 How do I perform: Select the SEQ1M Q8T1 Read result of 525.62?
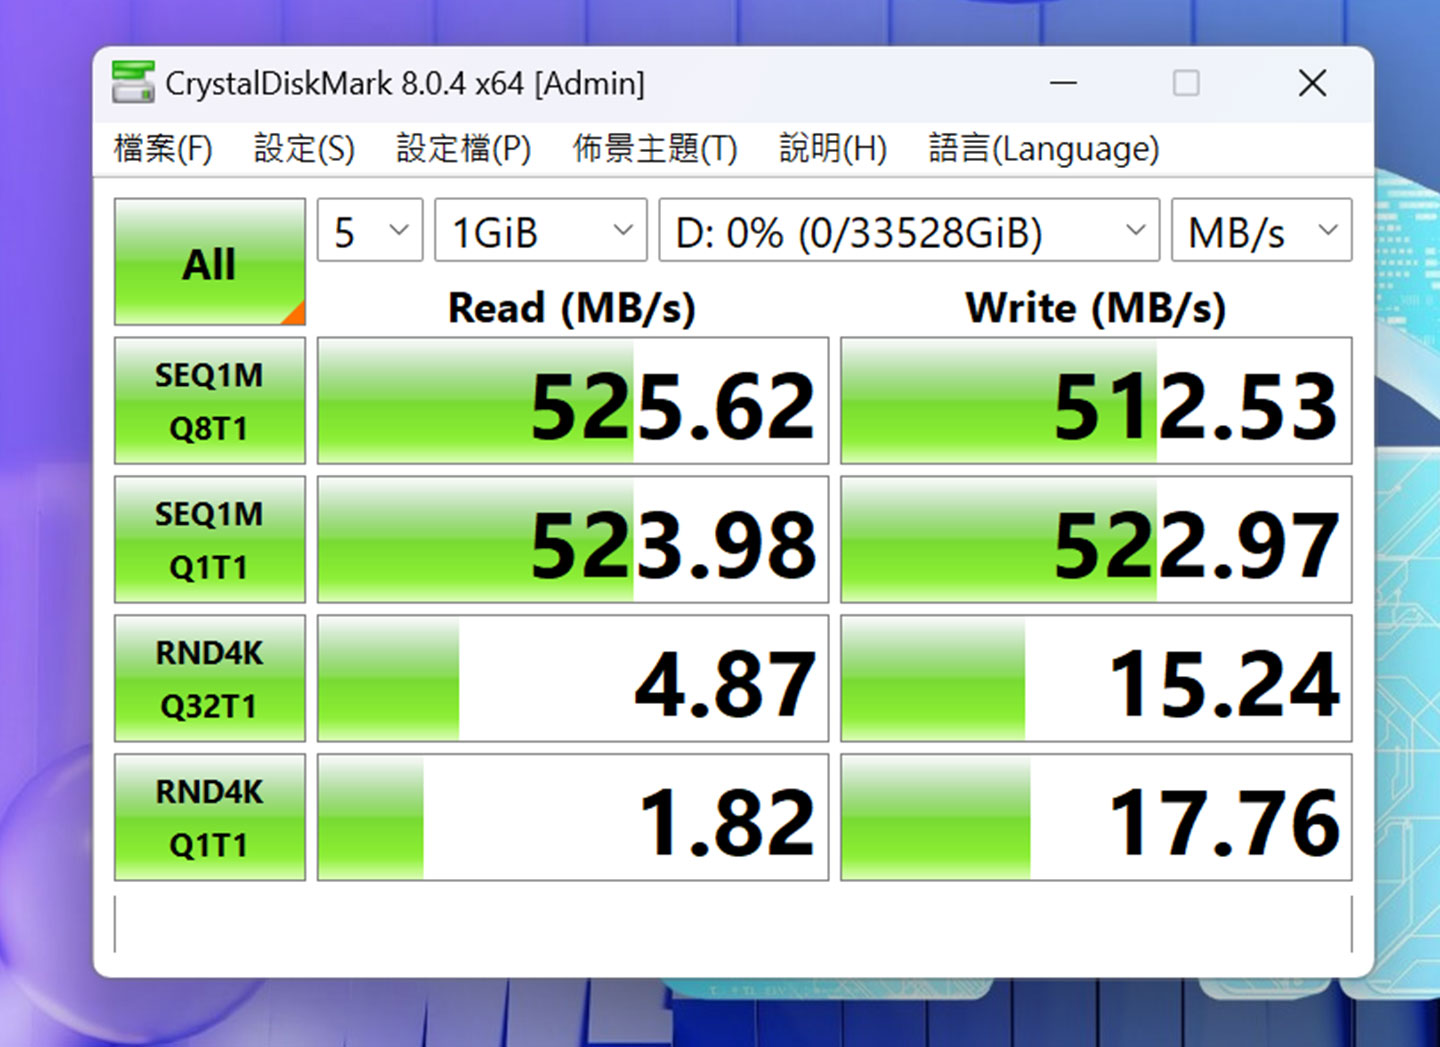[572, 400]
